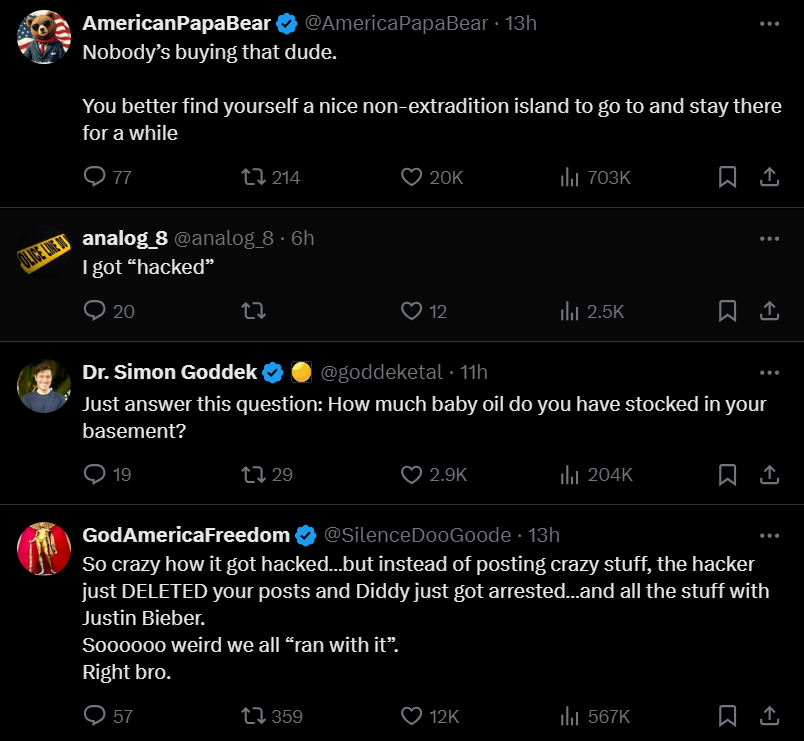Open more options on GodAmericaFreedom's post
804x741 pixels.
[769, 533]
